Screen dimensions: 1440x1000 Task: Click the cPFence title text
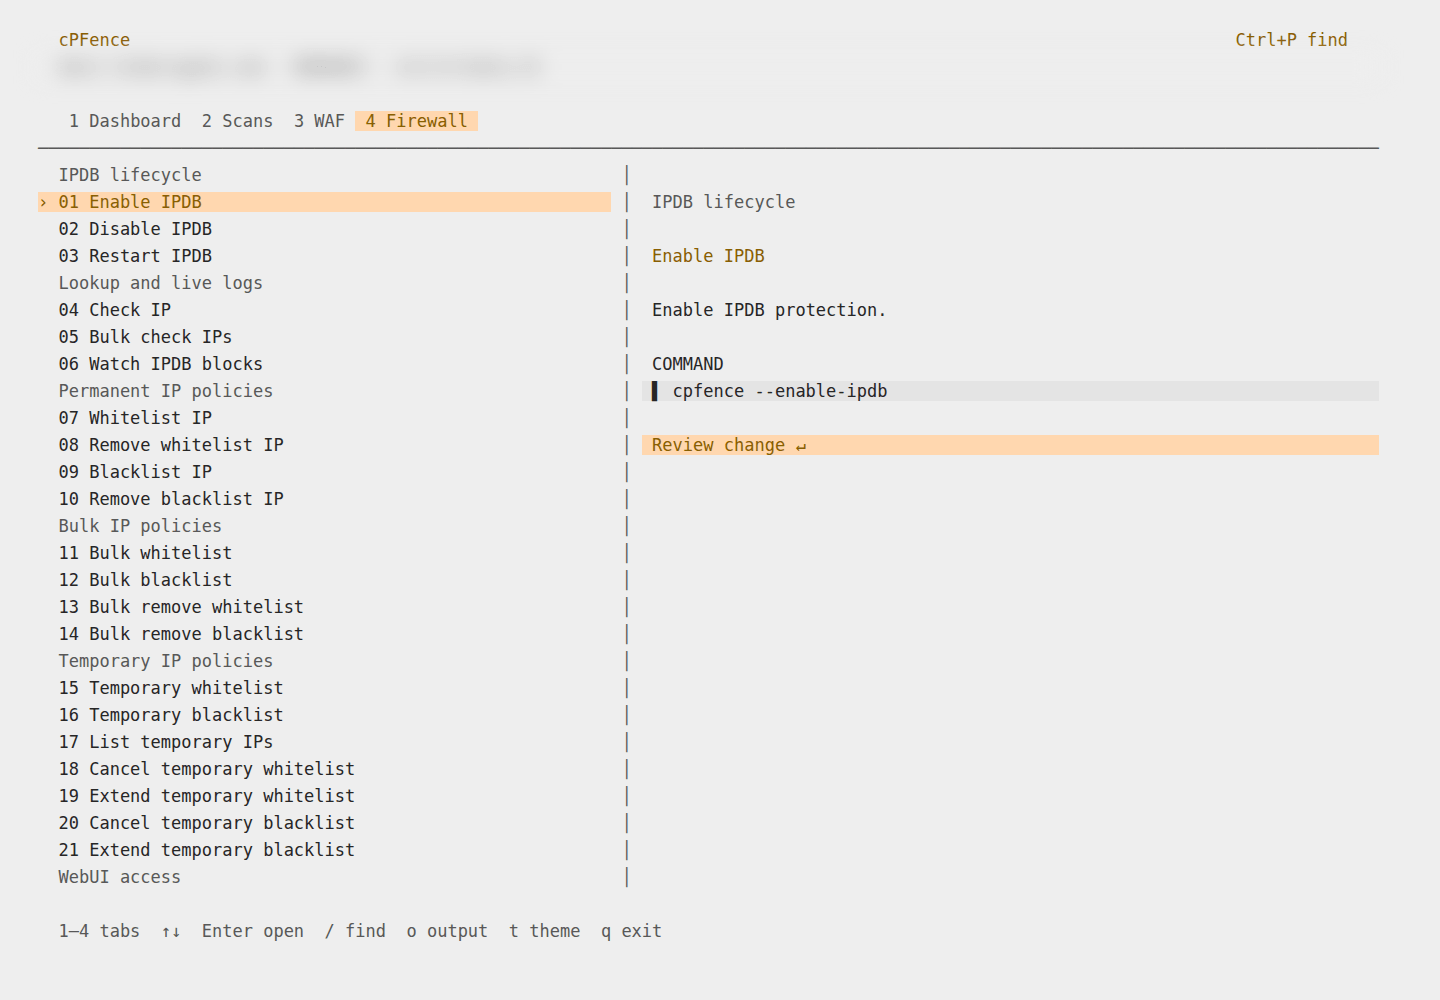pos(94,40)
